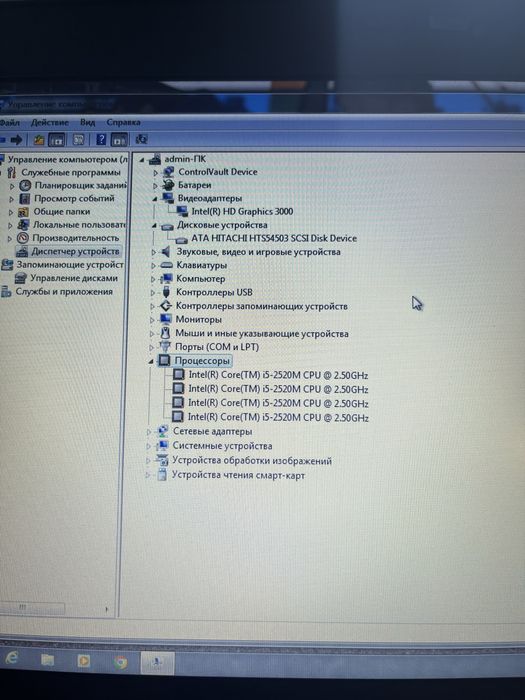The width and height of the screenshot is (525, 700).
Task: Expand Общие папки node arrow
Action: [11, 212]
